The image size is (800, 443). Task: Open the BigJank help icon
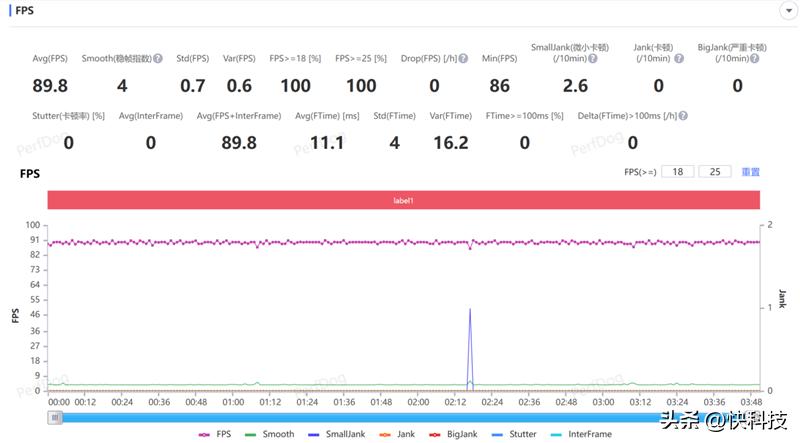755,59
